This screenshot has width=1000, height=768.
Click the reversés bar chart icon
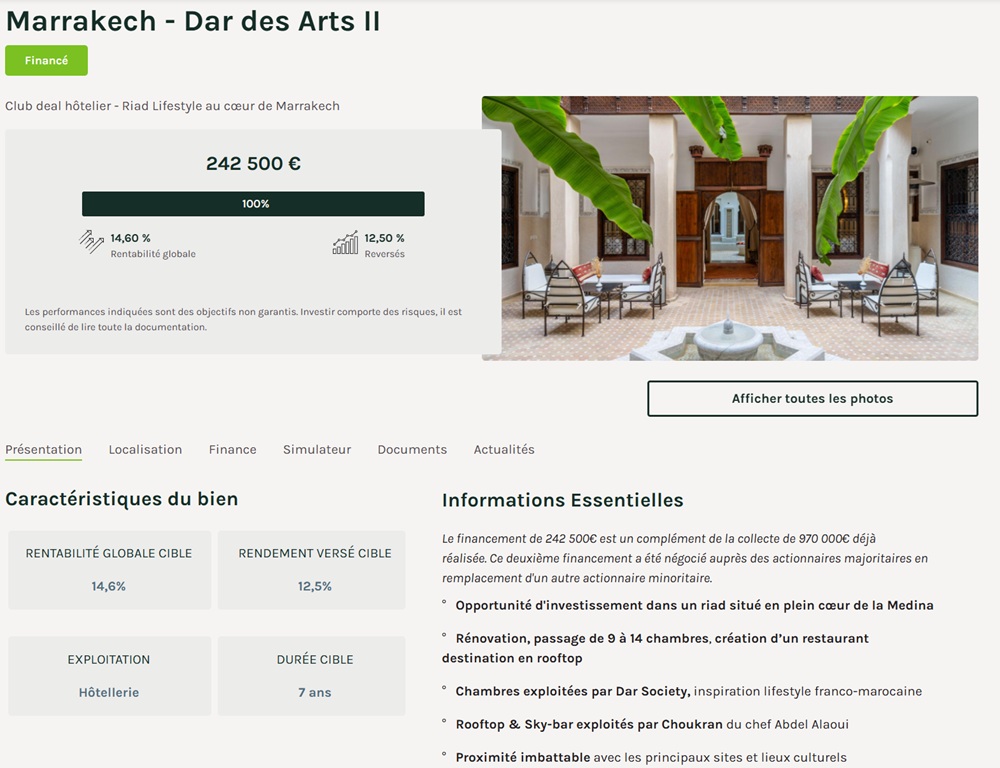click(345, 243)
